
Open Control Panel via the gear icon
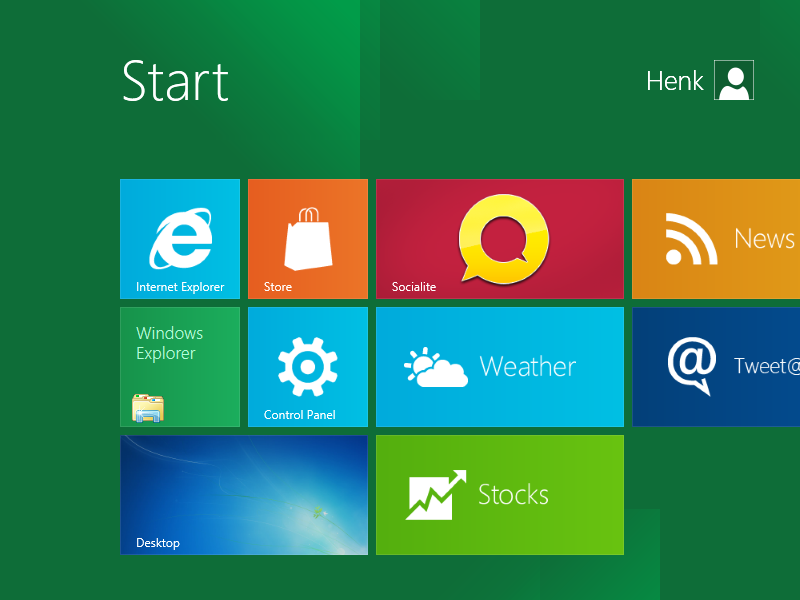[307, 363]
